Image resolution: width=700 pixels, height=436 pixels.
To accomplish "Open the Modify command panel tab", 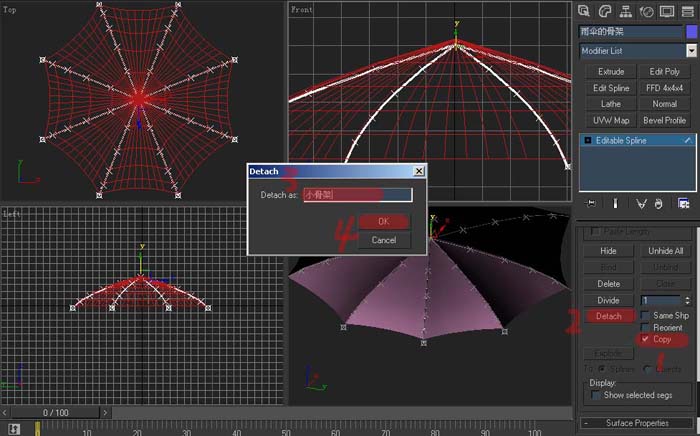I will [604, 11].
